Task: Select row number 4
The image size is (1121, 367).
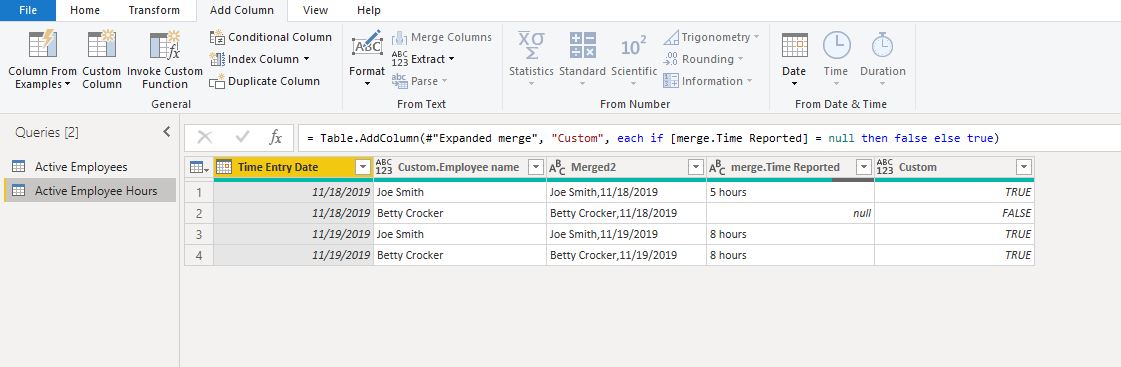Action: (x=199, y=255)
